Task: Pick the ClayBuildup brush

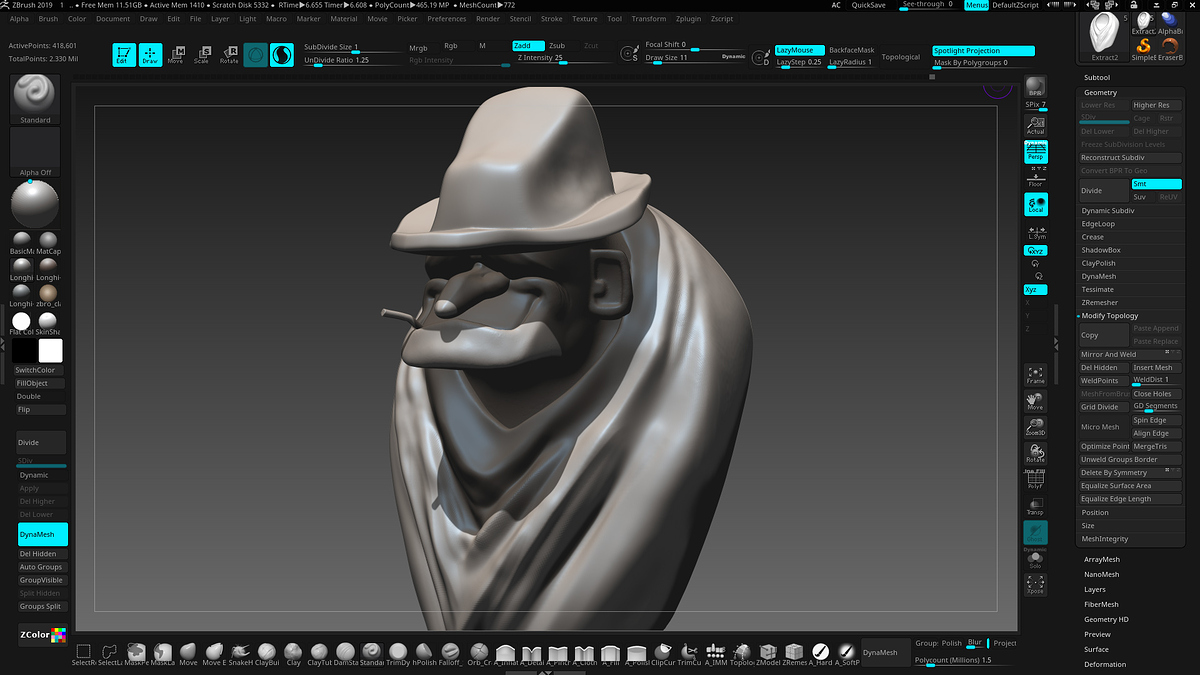Action: click(267, 655)
